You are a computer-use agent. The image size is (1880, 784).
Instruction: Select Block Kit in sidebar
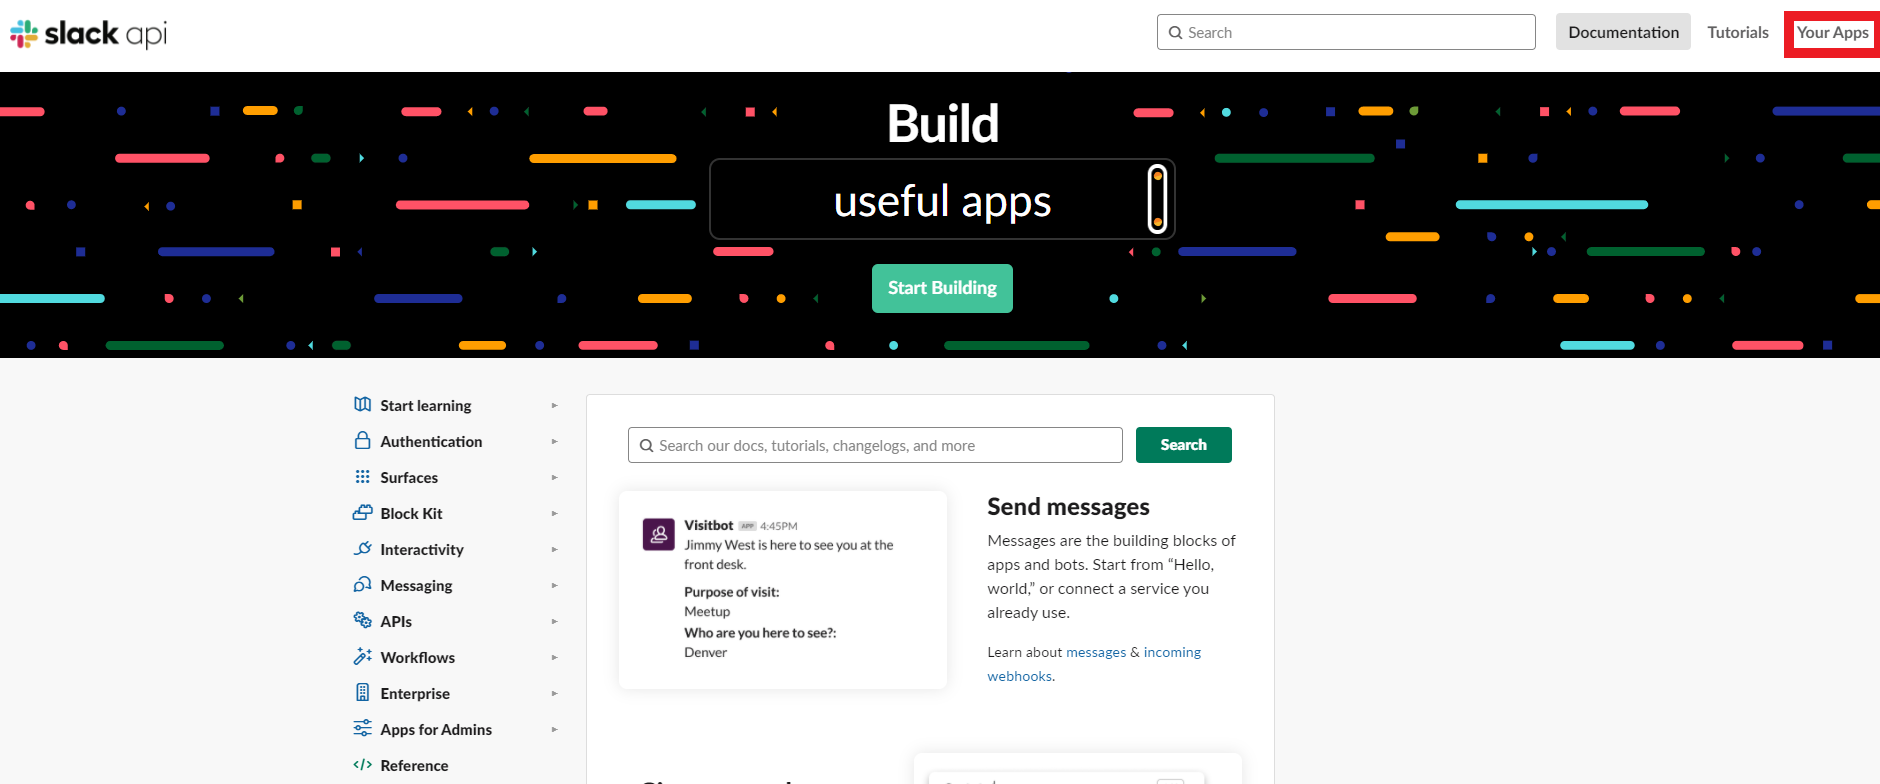click(x=411, y=513)
